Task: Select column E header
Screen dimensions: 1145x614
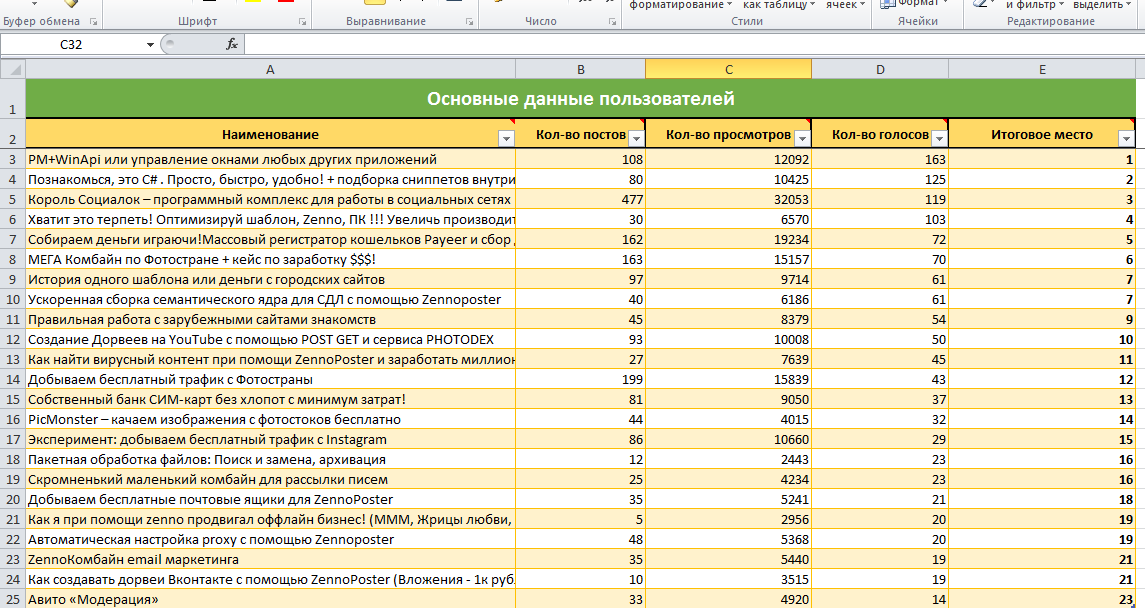Action: 1042,69
